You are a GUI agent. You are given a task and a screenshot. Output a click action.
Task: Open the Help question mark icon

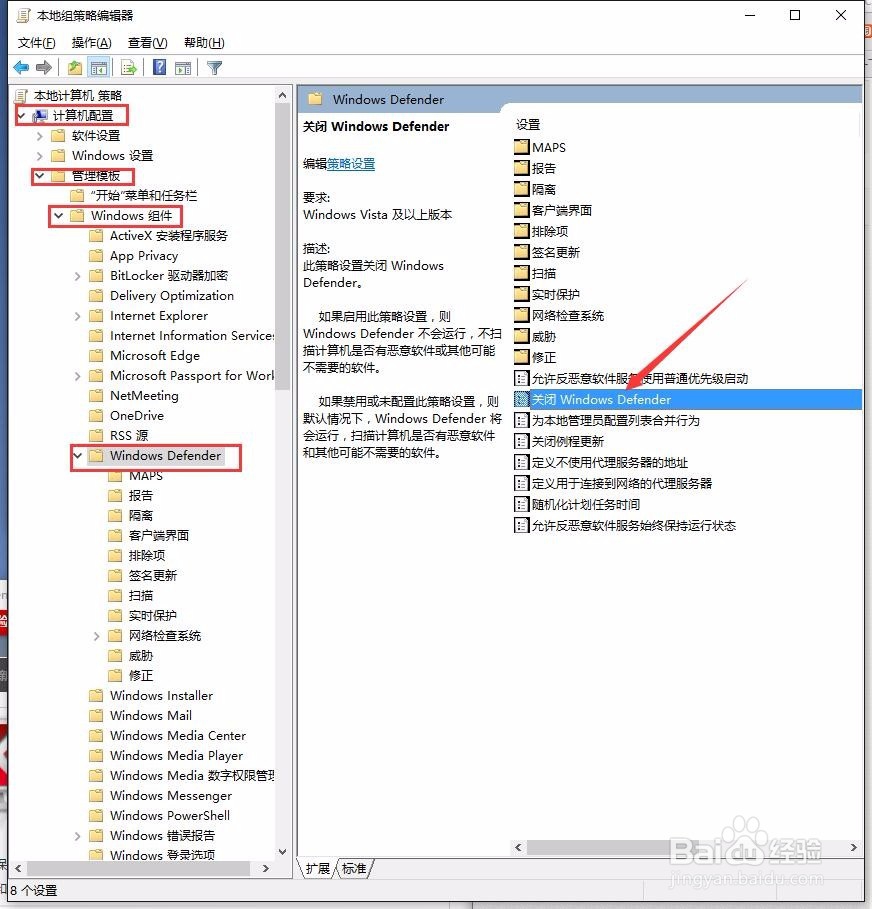[x=159, y=68]
